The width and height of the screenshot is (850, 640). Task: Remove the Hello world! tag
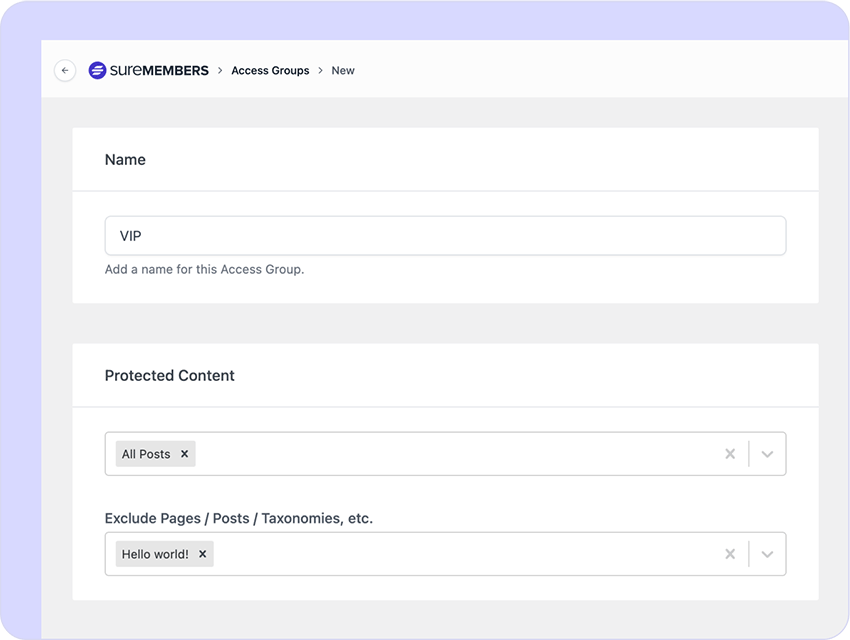[x=203, y=554]
